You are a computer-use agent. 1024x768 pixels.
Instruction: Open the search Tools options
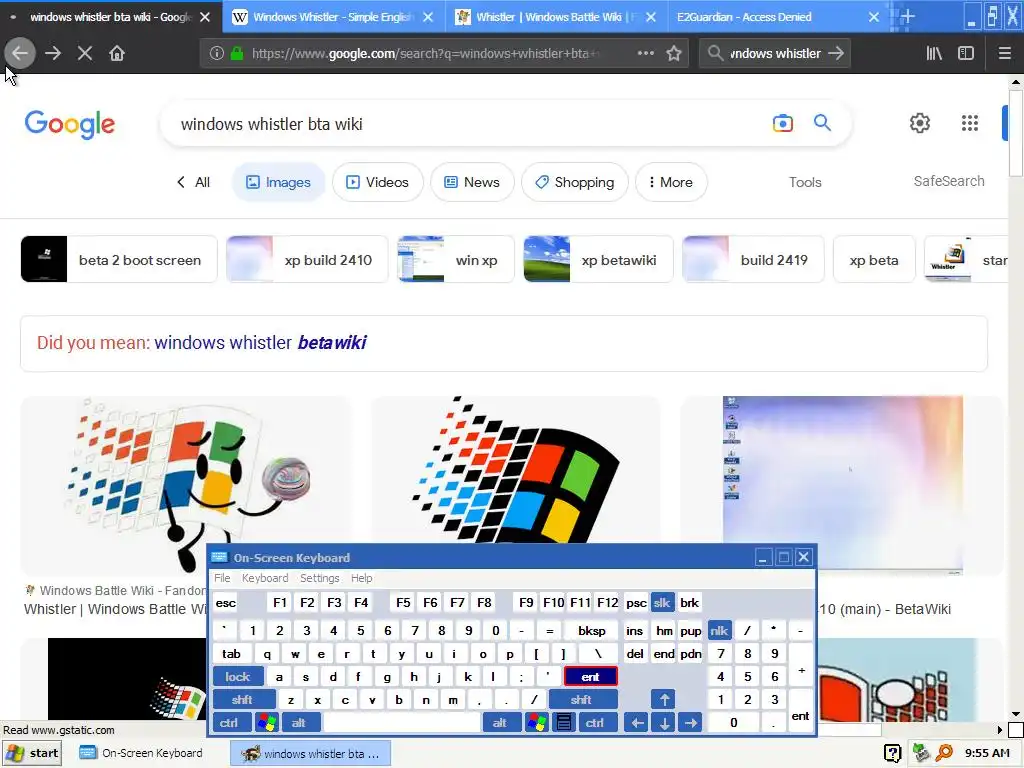click(805, 182)
